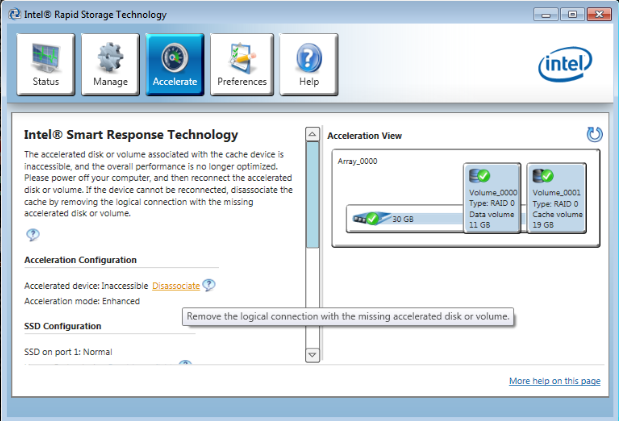The height and width of the screenshot is (421, 619).
Task: Click the Acceleration View heading
Action: [364, 136]
